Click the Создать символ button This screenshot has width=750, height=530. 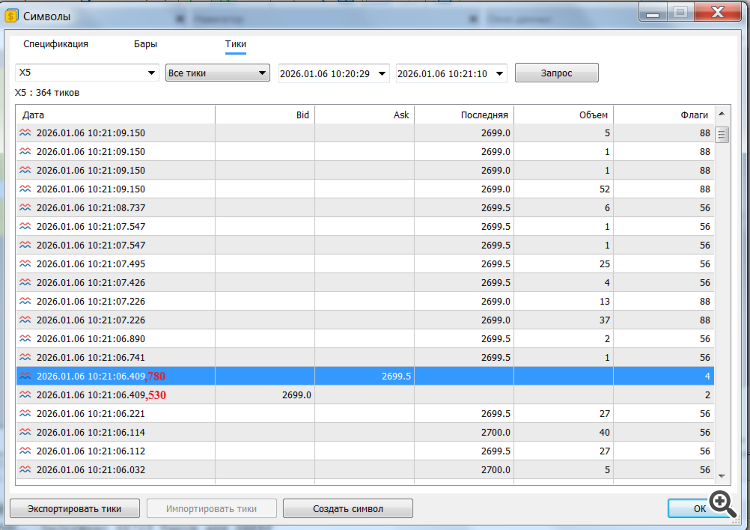click(x=348, y=508)
